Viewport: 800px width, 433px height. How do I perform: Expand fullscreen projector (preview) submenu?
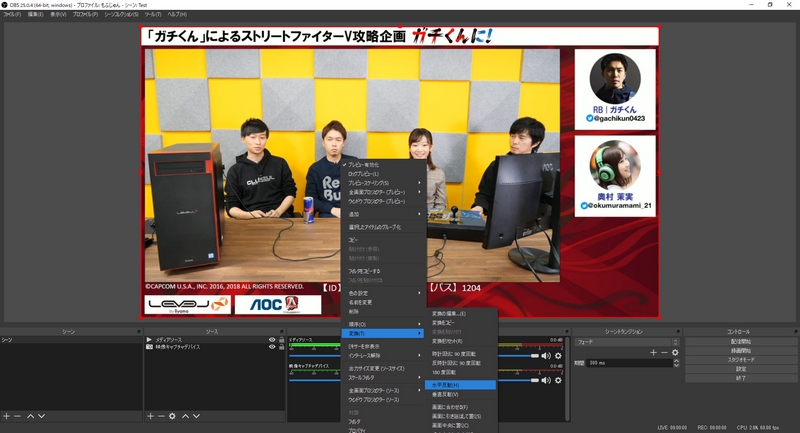pyautogui.click(x=384, y=192)
